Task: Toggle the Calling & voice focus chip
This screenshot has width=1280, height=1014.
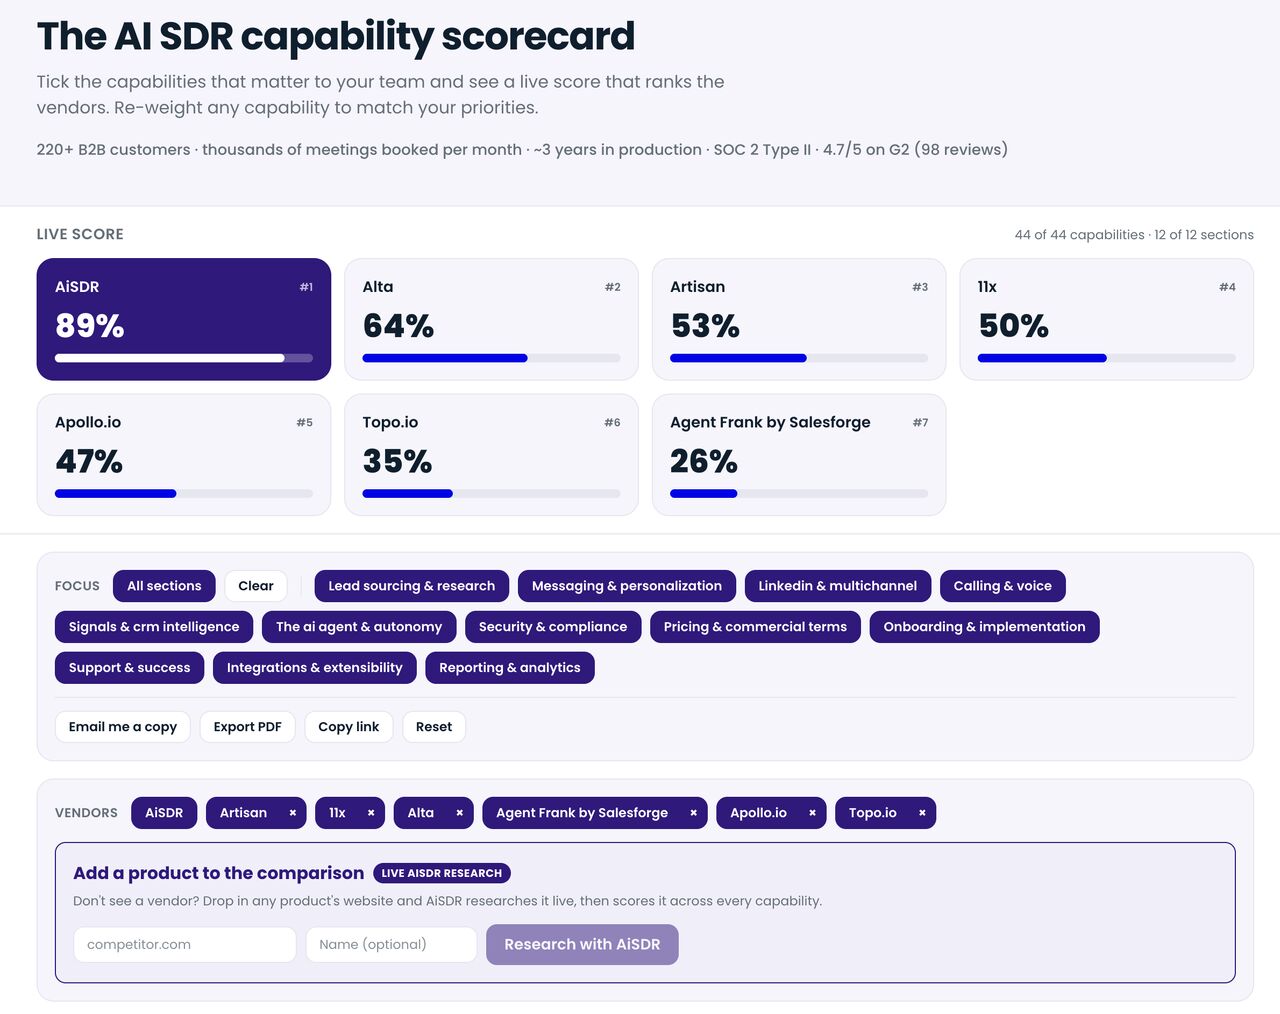Action: 1003,586
